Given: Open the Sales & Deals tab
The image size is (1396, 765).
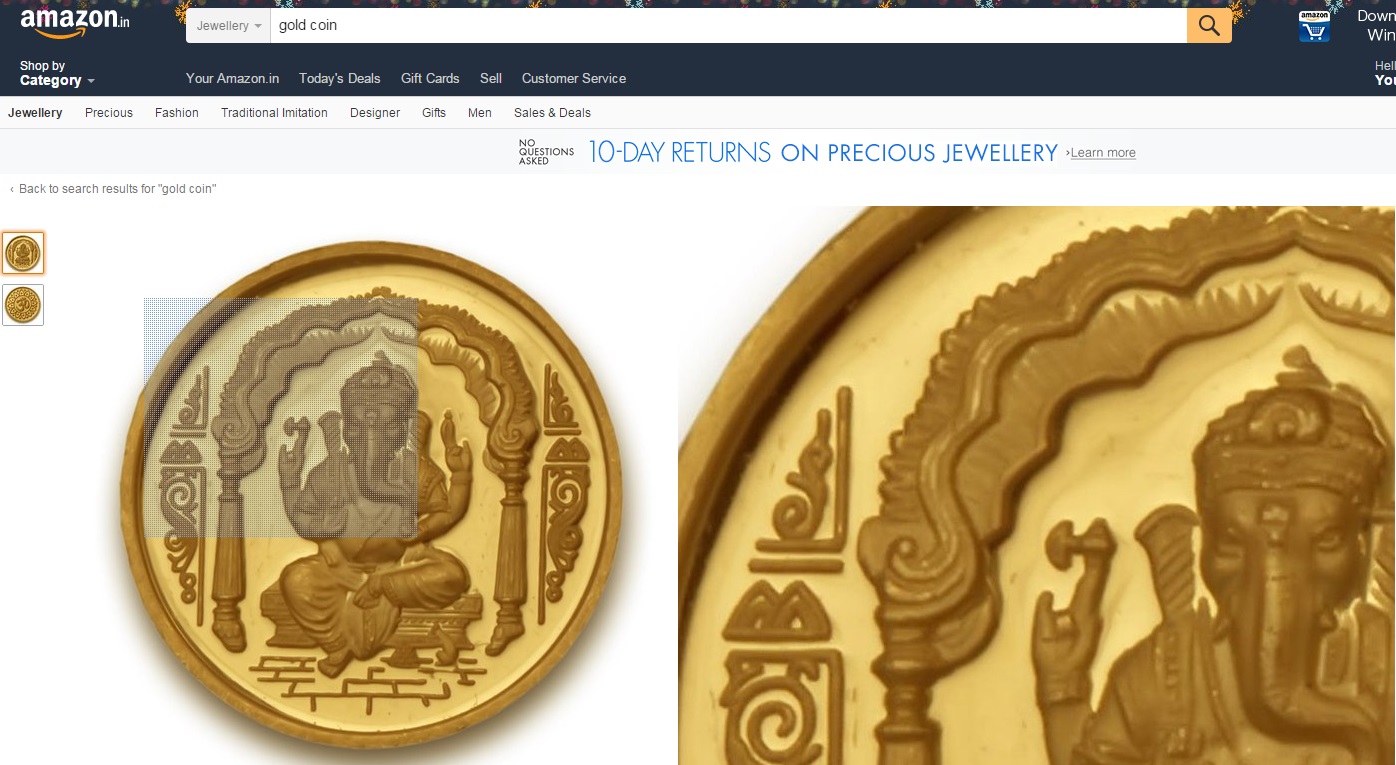Looking at the screenshot, I should (x=552, y=113).
